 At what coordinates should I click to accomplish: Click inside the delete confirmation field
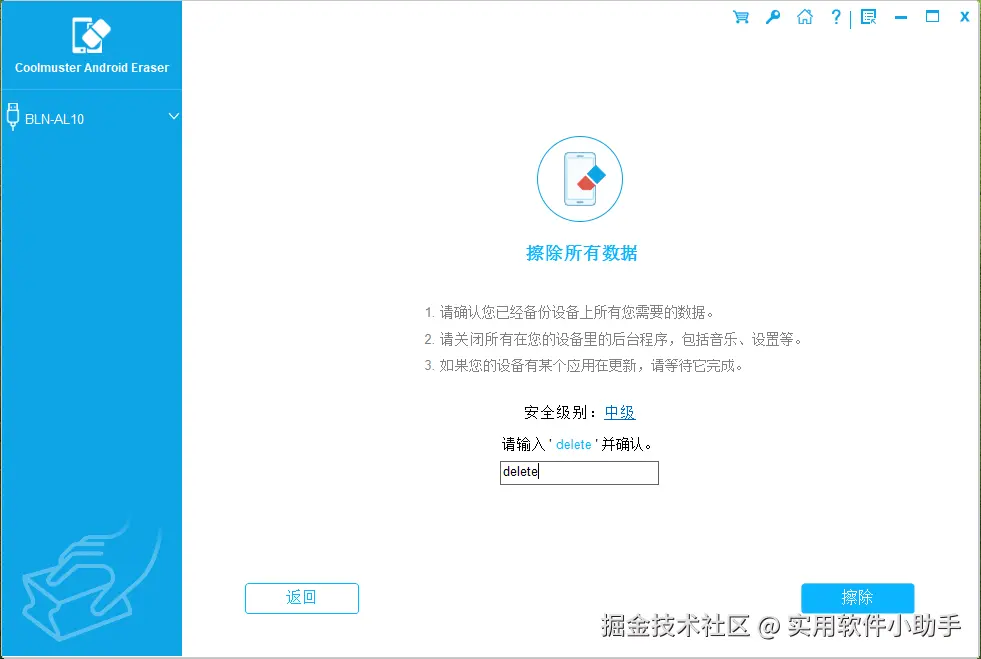click(x=578, y=472)
